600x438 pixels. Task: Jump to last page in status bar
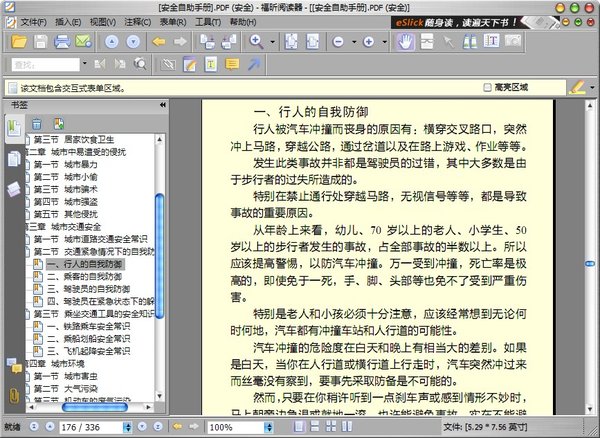click(158, 426)
